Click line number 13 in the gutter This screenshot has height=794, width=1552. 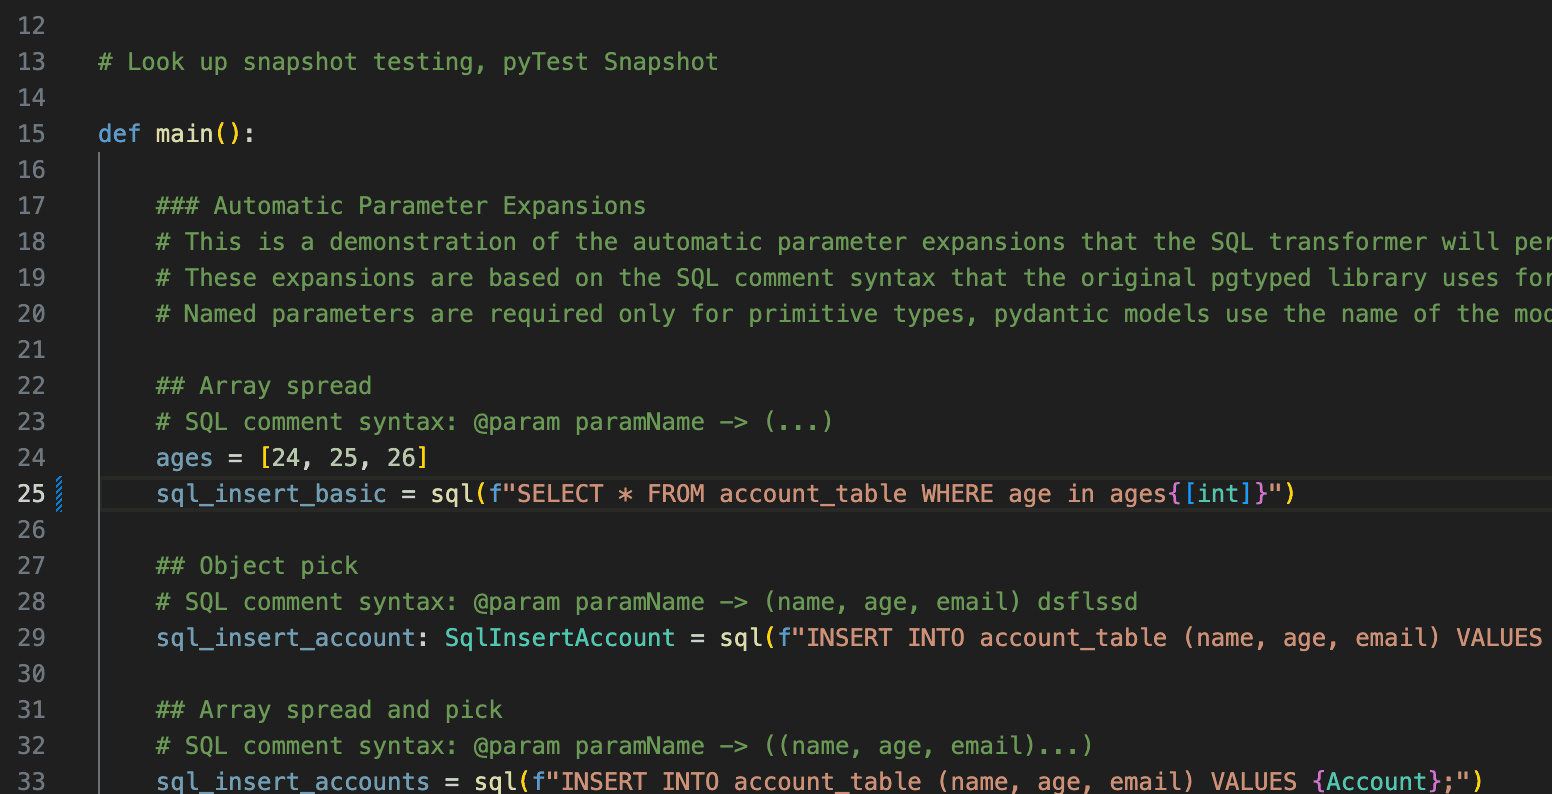[32, 62]
